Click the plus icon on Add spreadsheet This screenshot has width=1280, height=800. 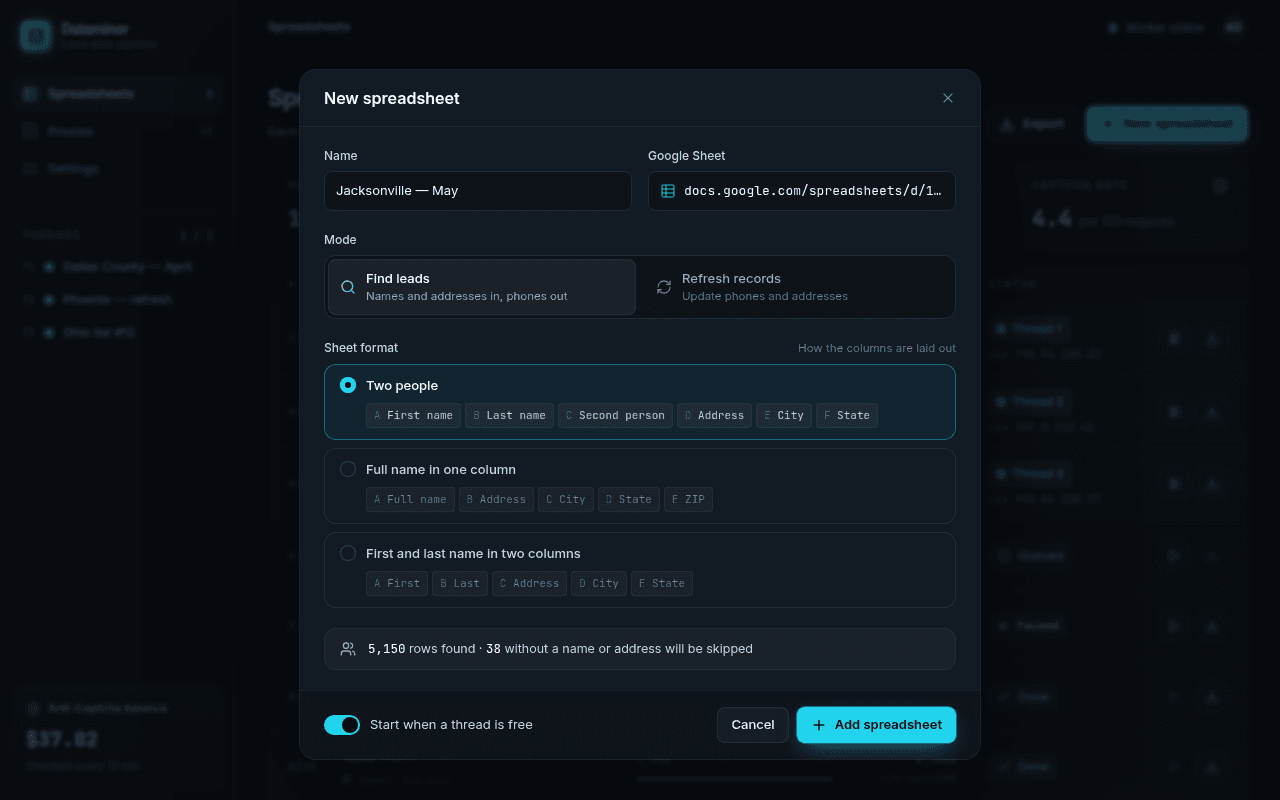point(819,725)
